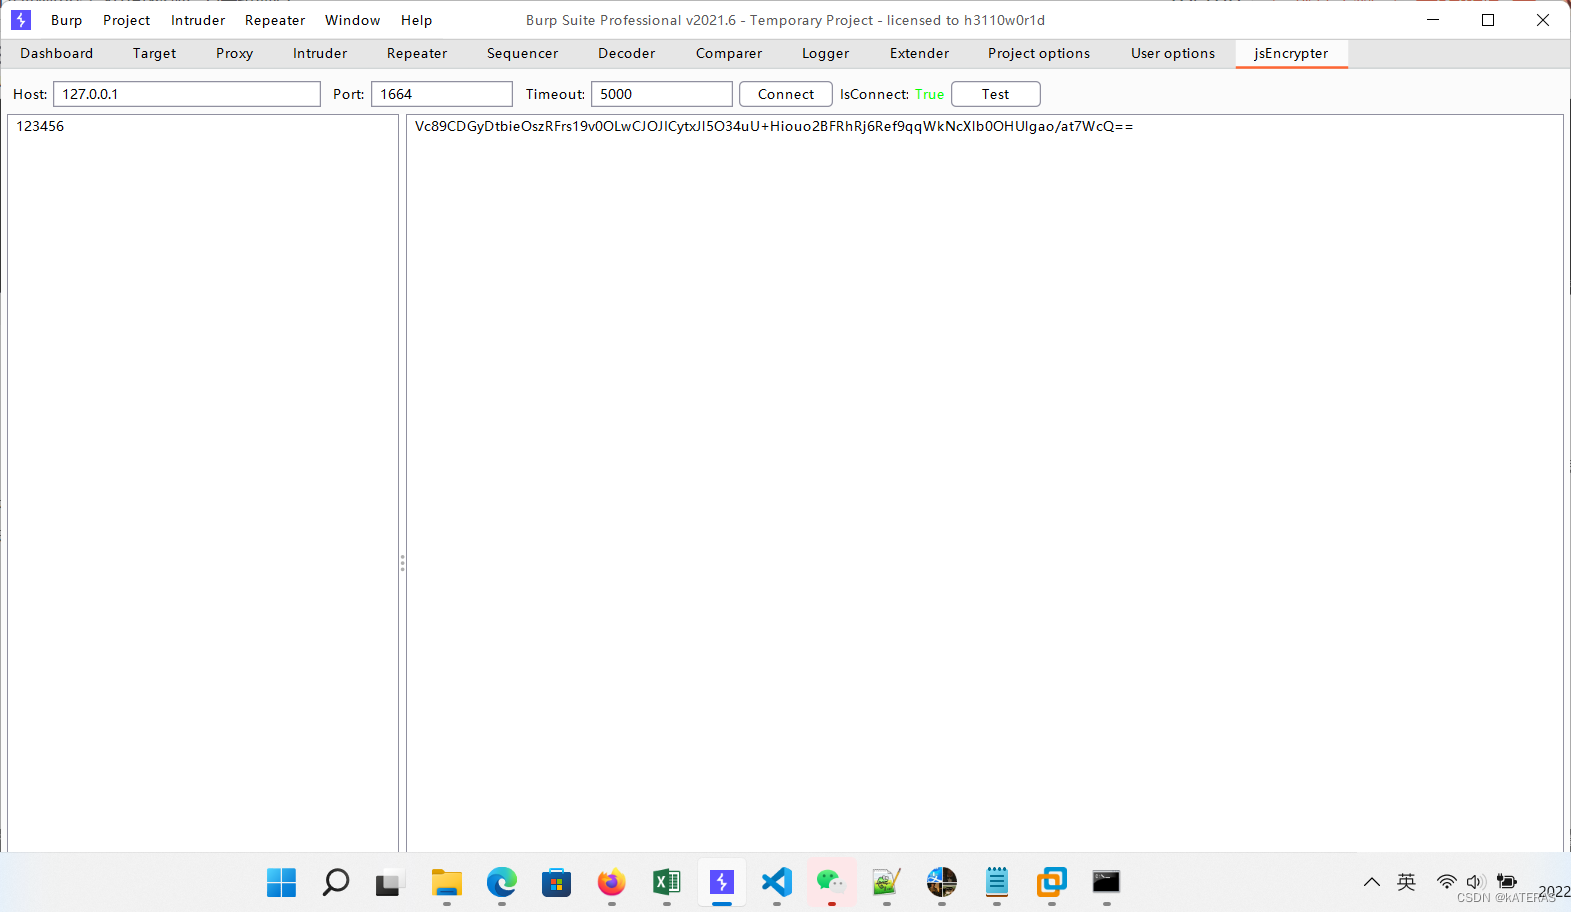
Task: Click the volume speaker tray icon
Action: [x=1475, y=882]
